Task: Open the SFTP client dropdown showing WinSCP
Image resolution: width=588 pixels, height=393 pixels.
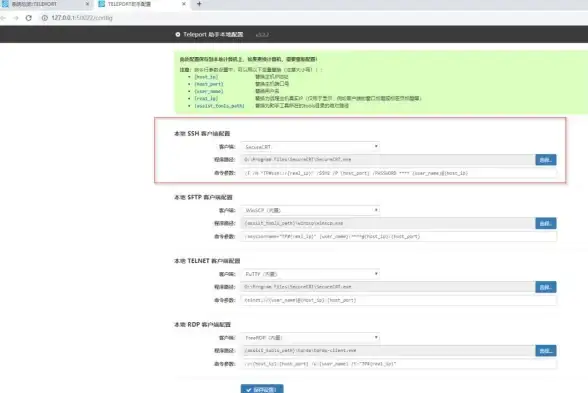Action: pyautogui.click(x=310, y=210)
